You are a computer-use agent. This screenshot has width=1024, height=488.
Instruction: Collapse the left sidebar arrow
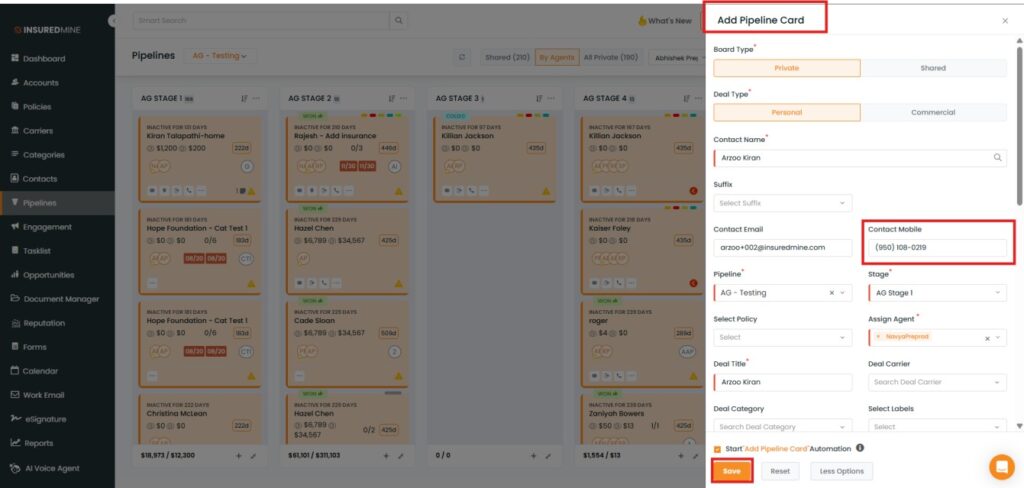(x=112, y=20)
